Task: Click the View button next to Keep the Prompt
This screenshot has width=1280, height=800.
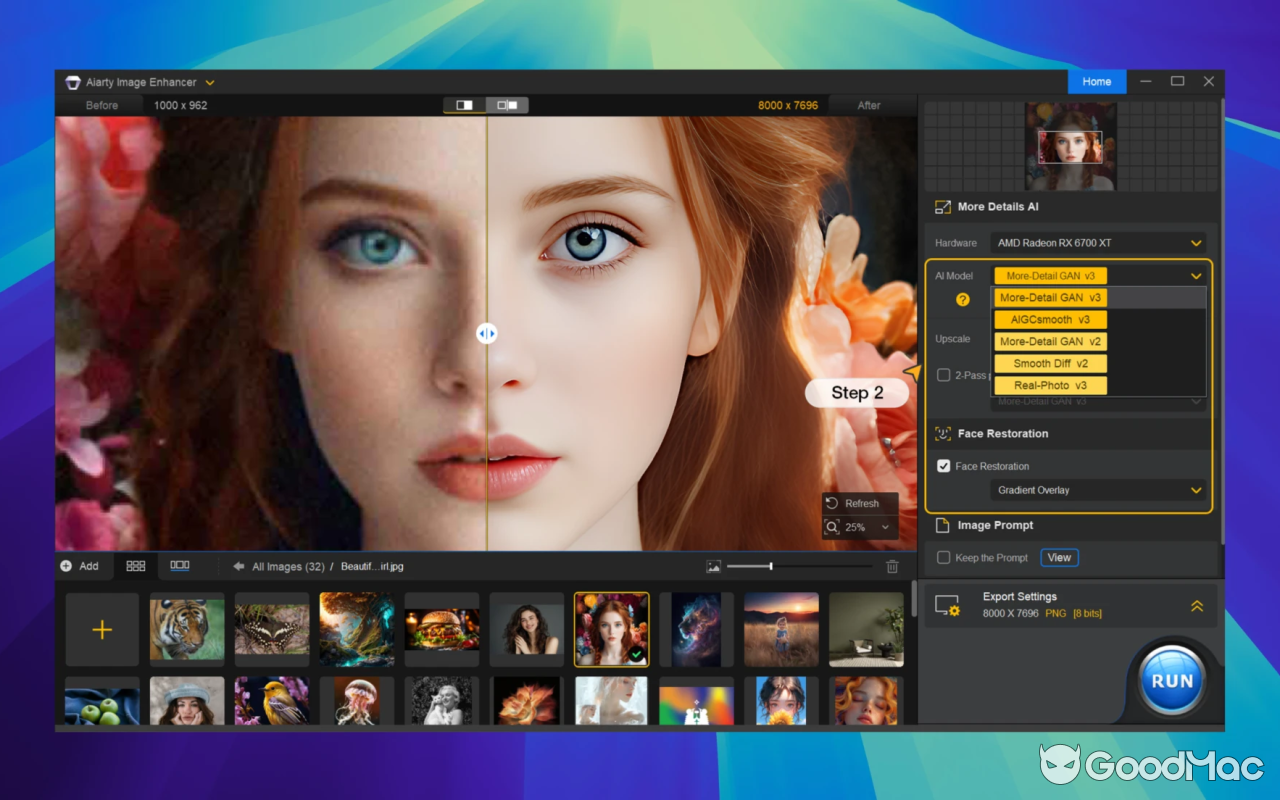Action: pos(1059,557)
